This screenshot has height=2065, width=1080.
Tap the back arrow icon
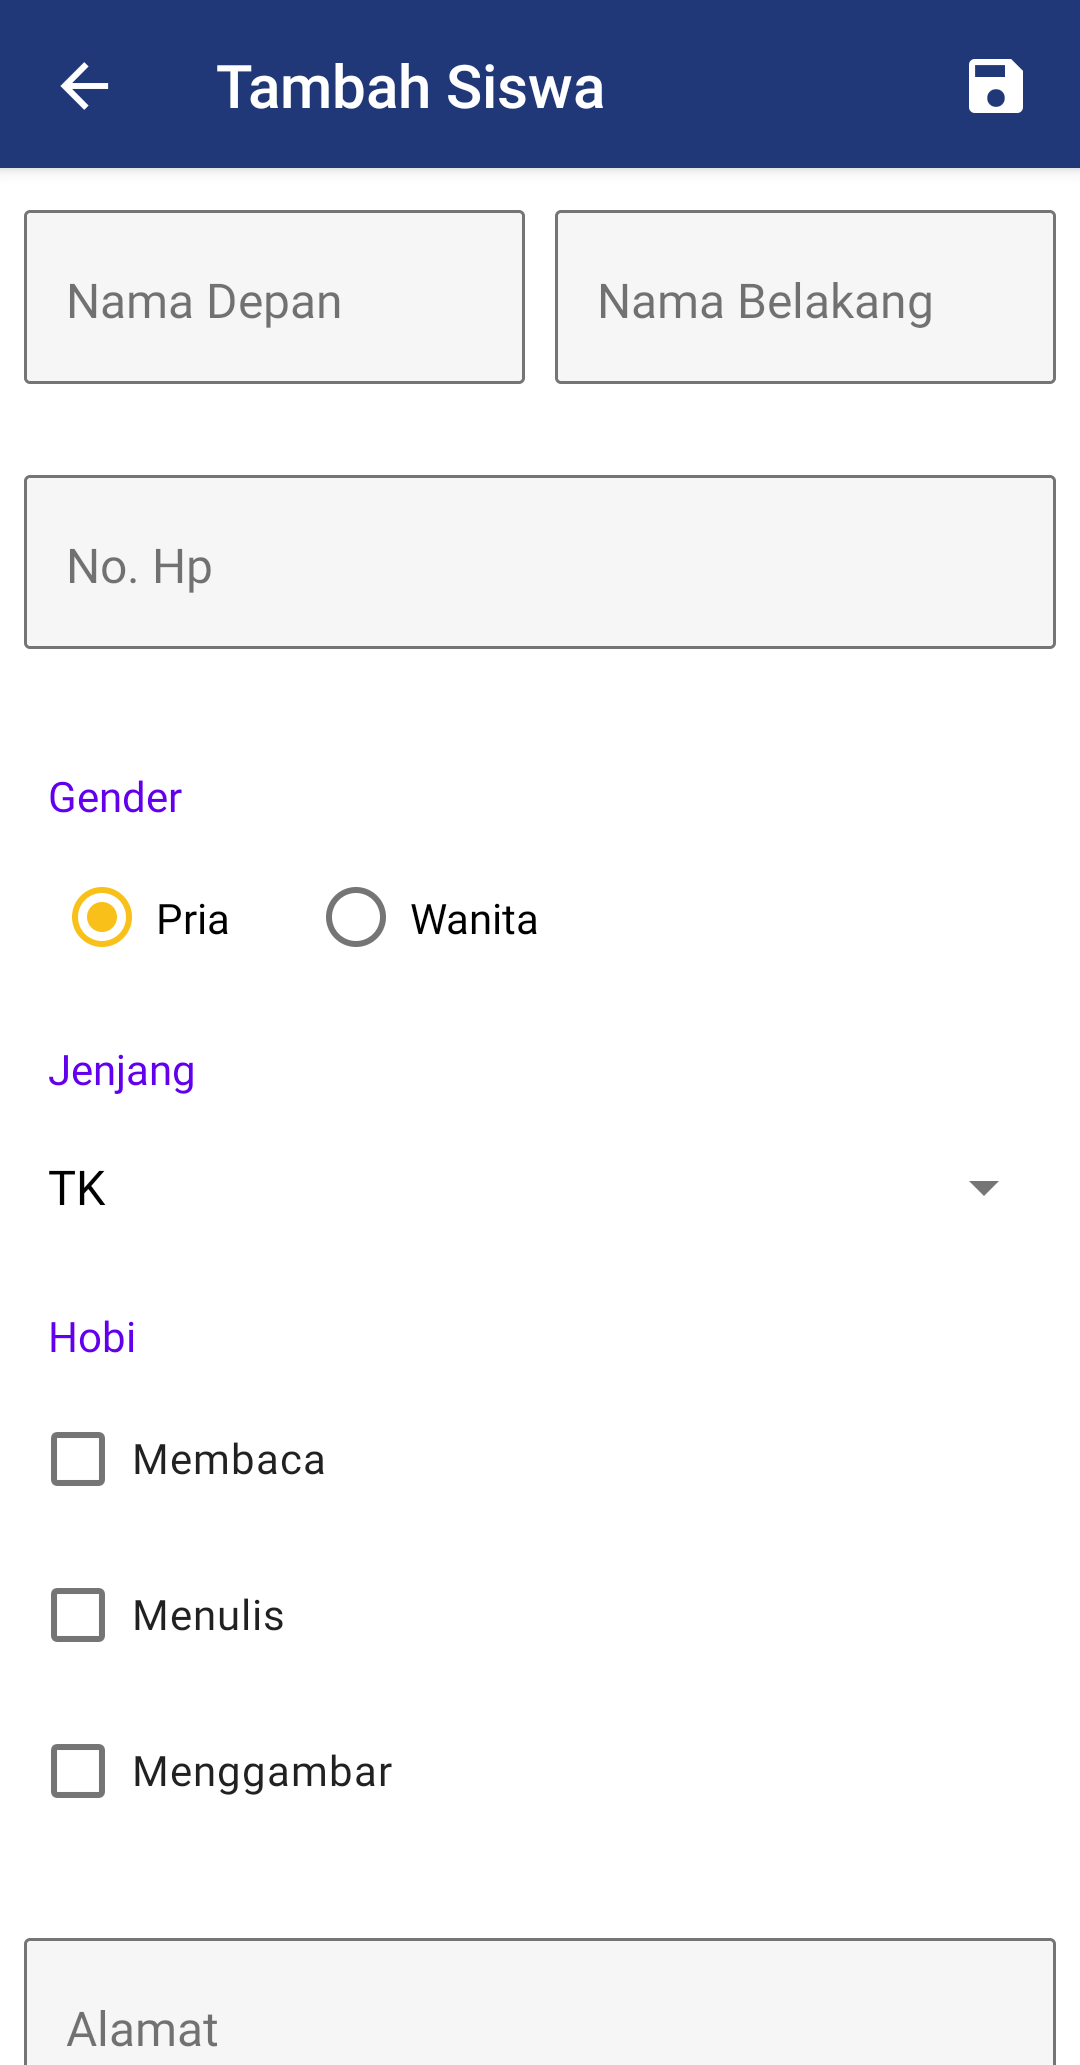point(85,86)
